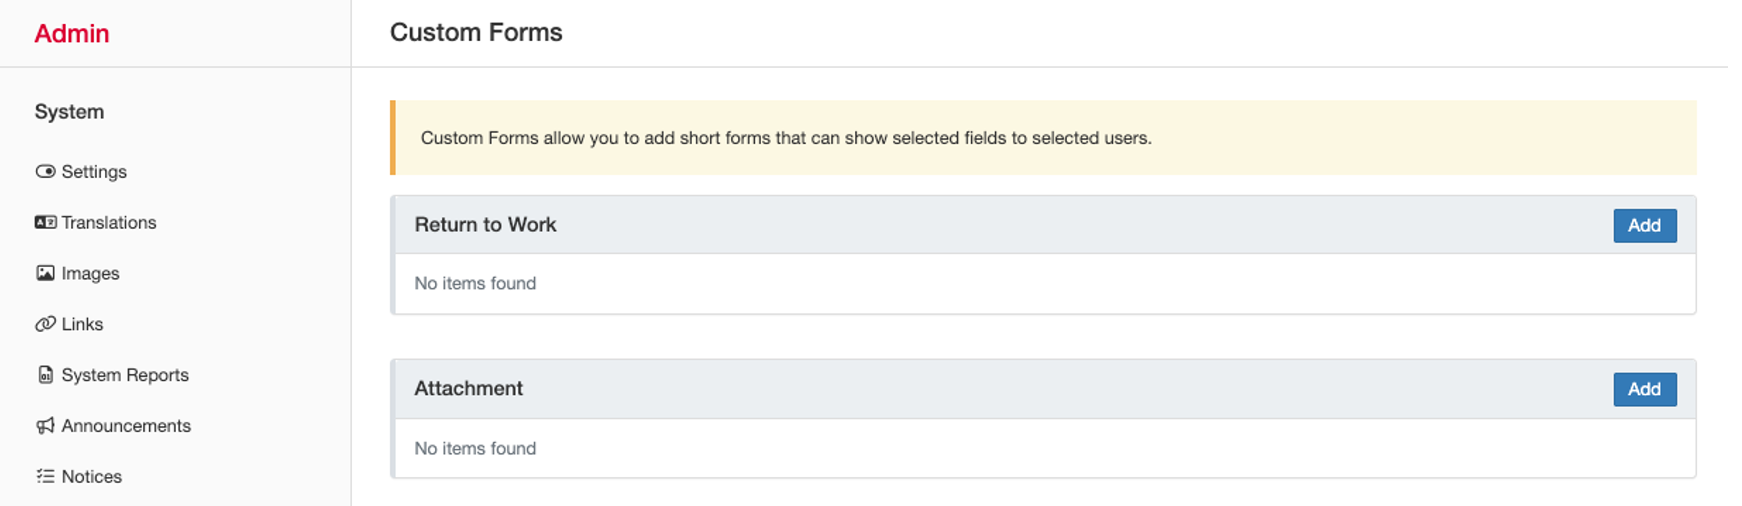Click the Links chain icon
The width and height of the screenshot is (1742, 506).
[45, 324]
